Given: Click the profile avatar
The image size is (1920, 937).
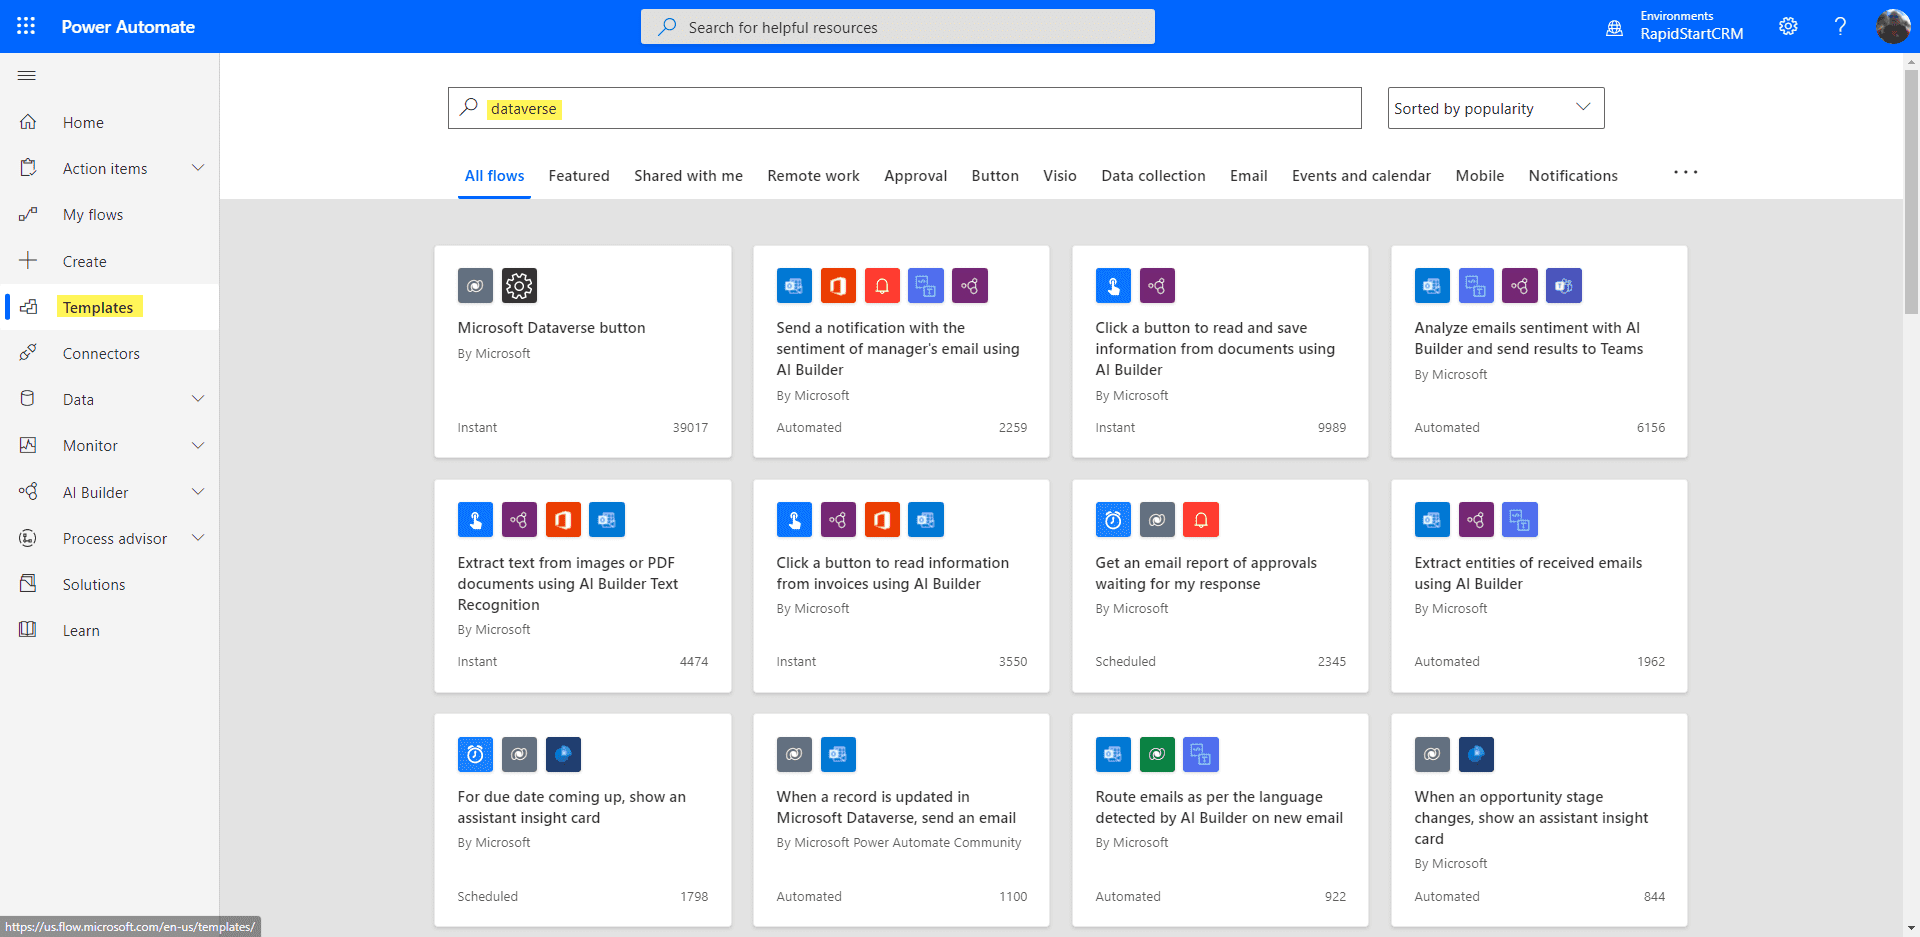Looking at the screenshot, I should coord(1893,26).
